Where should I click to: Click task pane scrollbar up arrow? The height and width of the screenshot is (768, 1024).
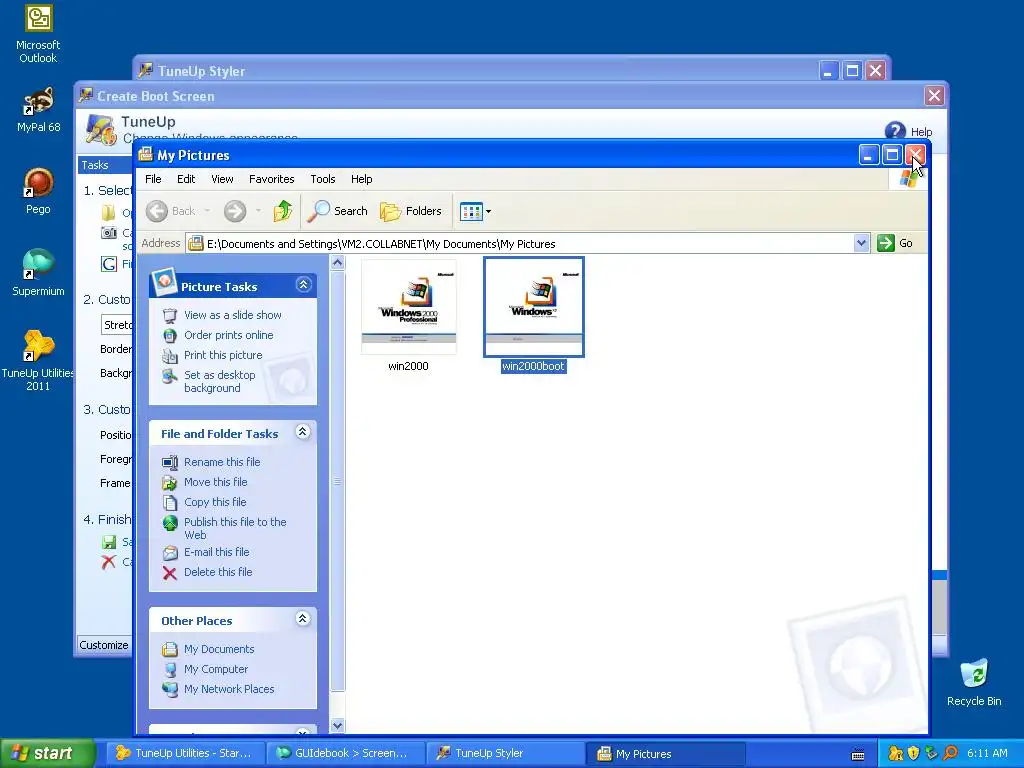(x=338, y=263)
